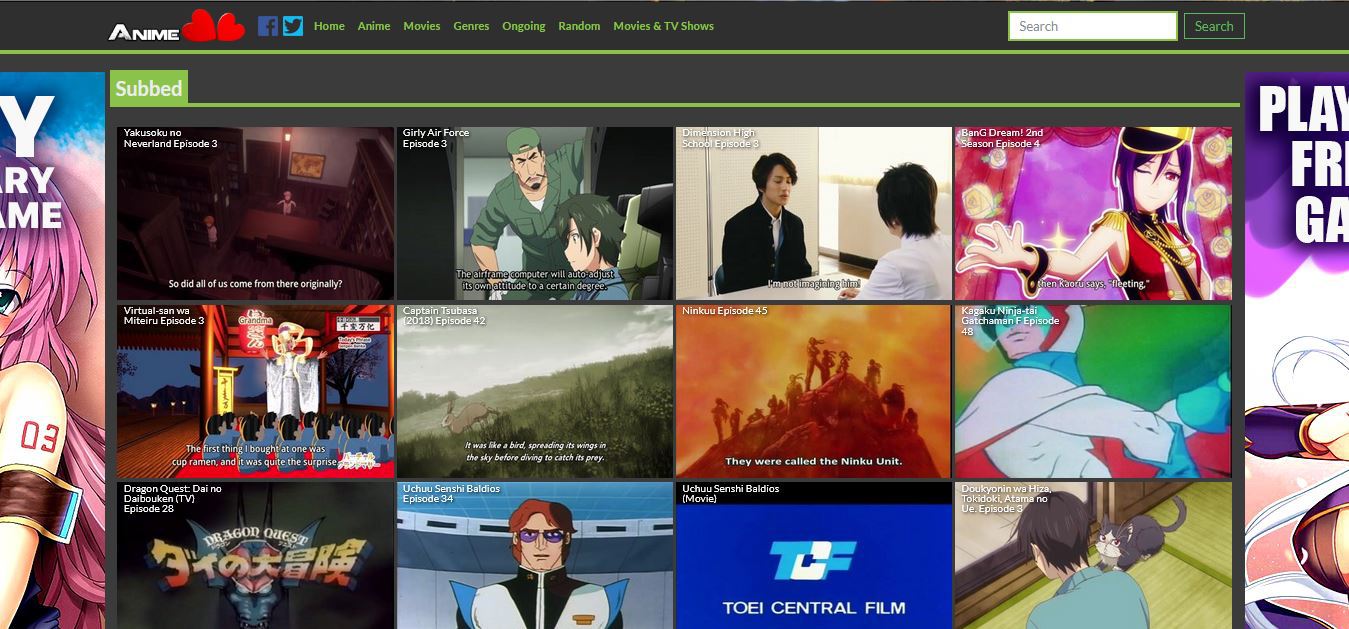Open Uchuu Senshi Baldios Episode 34 thumbnail
The width and height of the screenshot is (1349, 629).
[x=535, y=556]
